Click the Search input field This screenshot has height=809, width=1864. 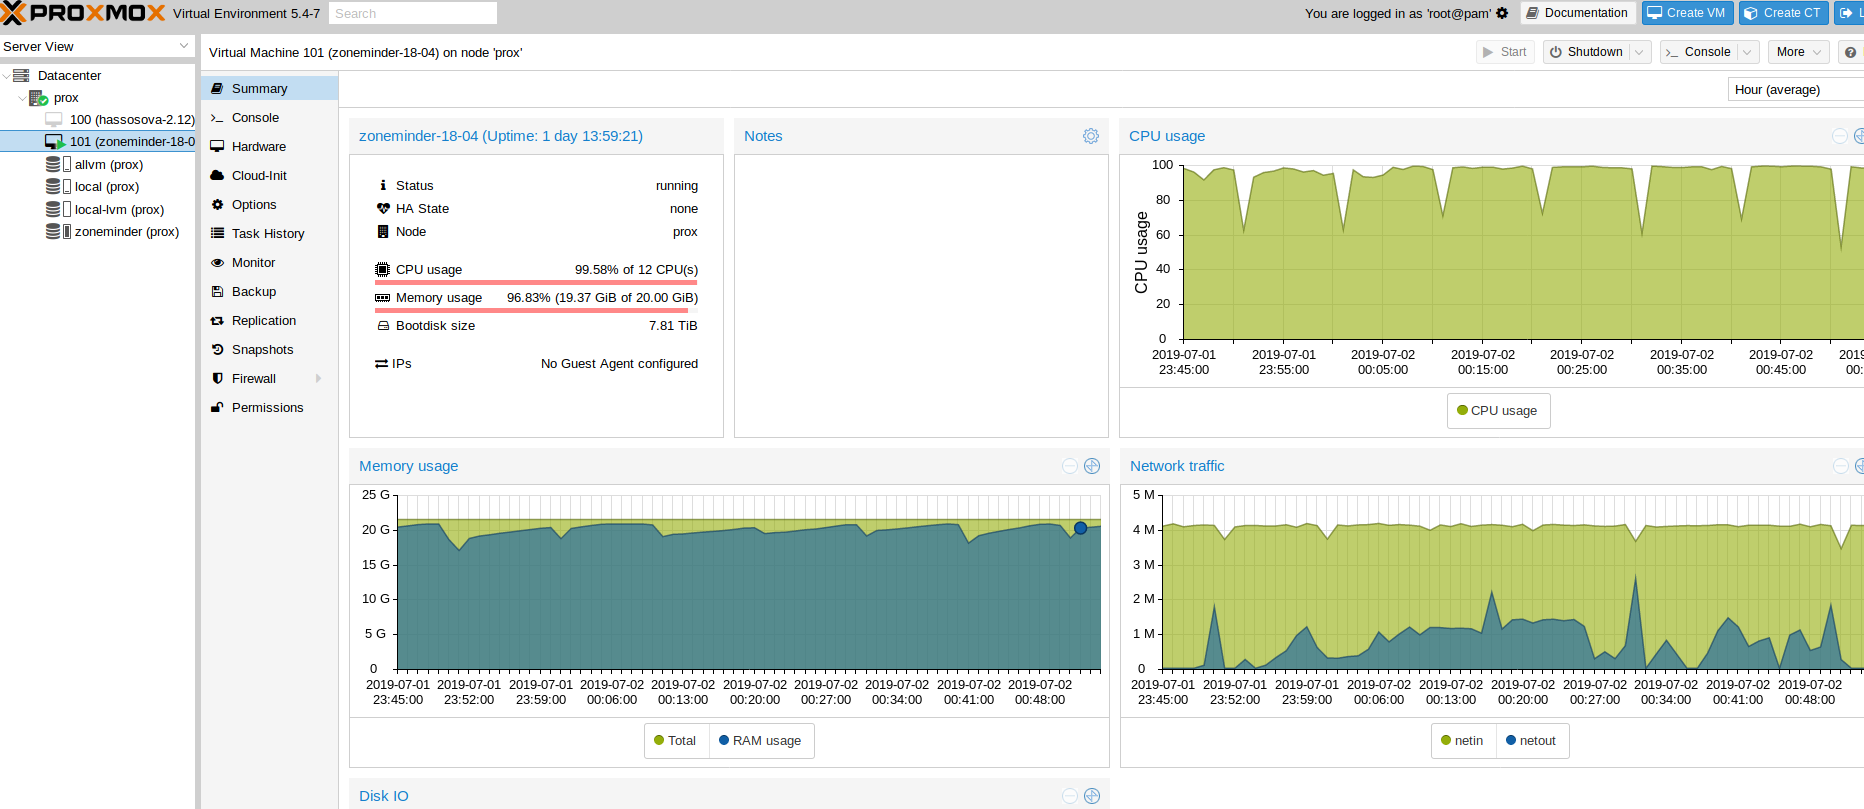[412, 13]
